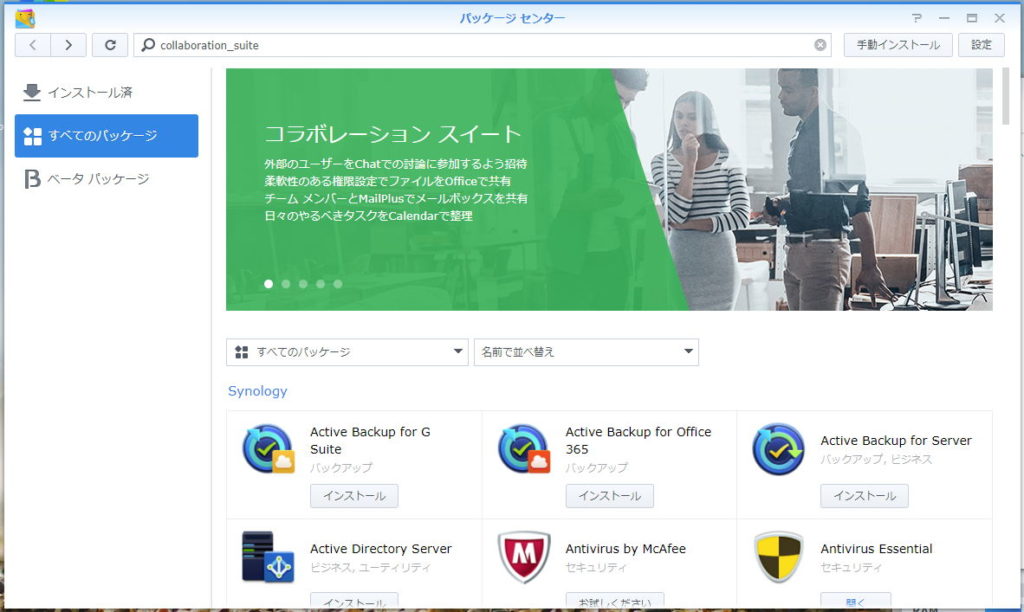This screenshot has width=1024, height=612.
Task: Click the Antivirus Essential shield icon
Action: [778, 557]
